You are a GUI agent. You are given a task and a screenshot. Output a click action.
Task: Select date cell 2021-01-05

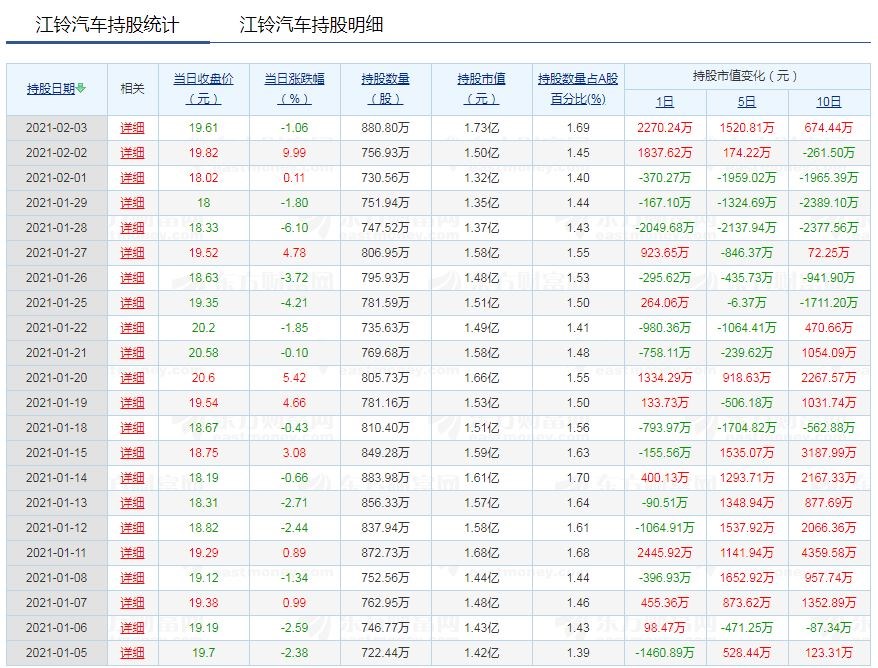[x=57, y=653]
